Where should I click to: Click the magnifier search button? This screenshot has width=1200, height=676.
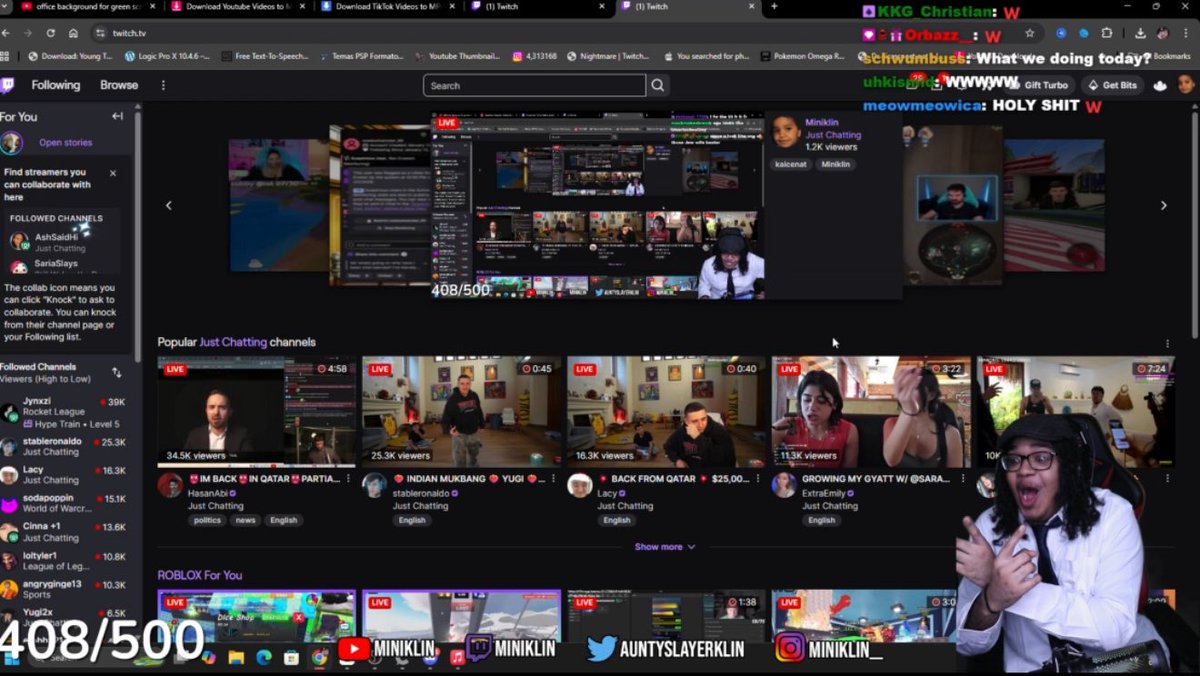(658, 85)
